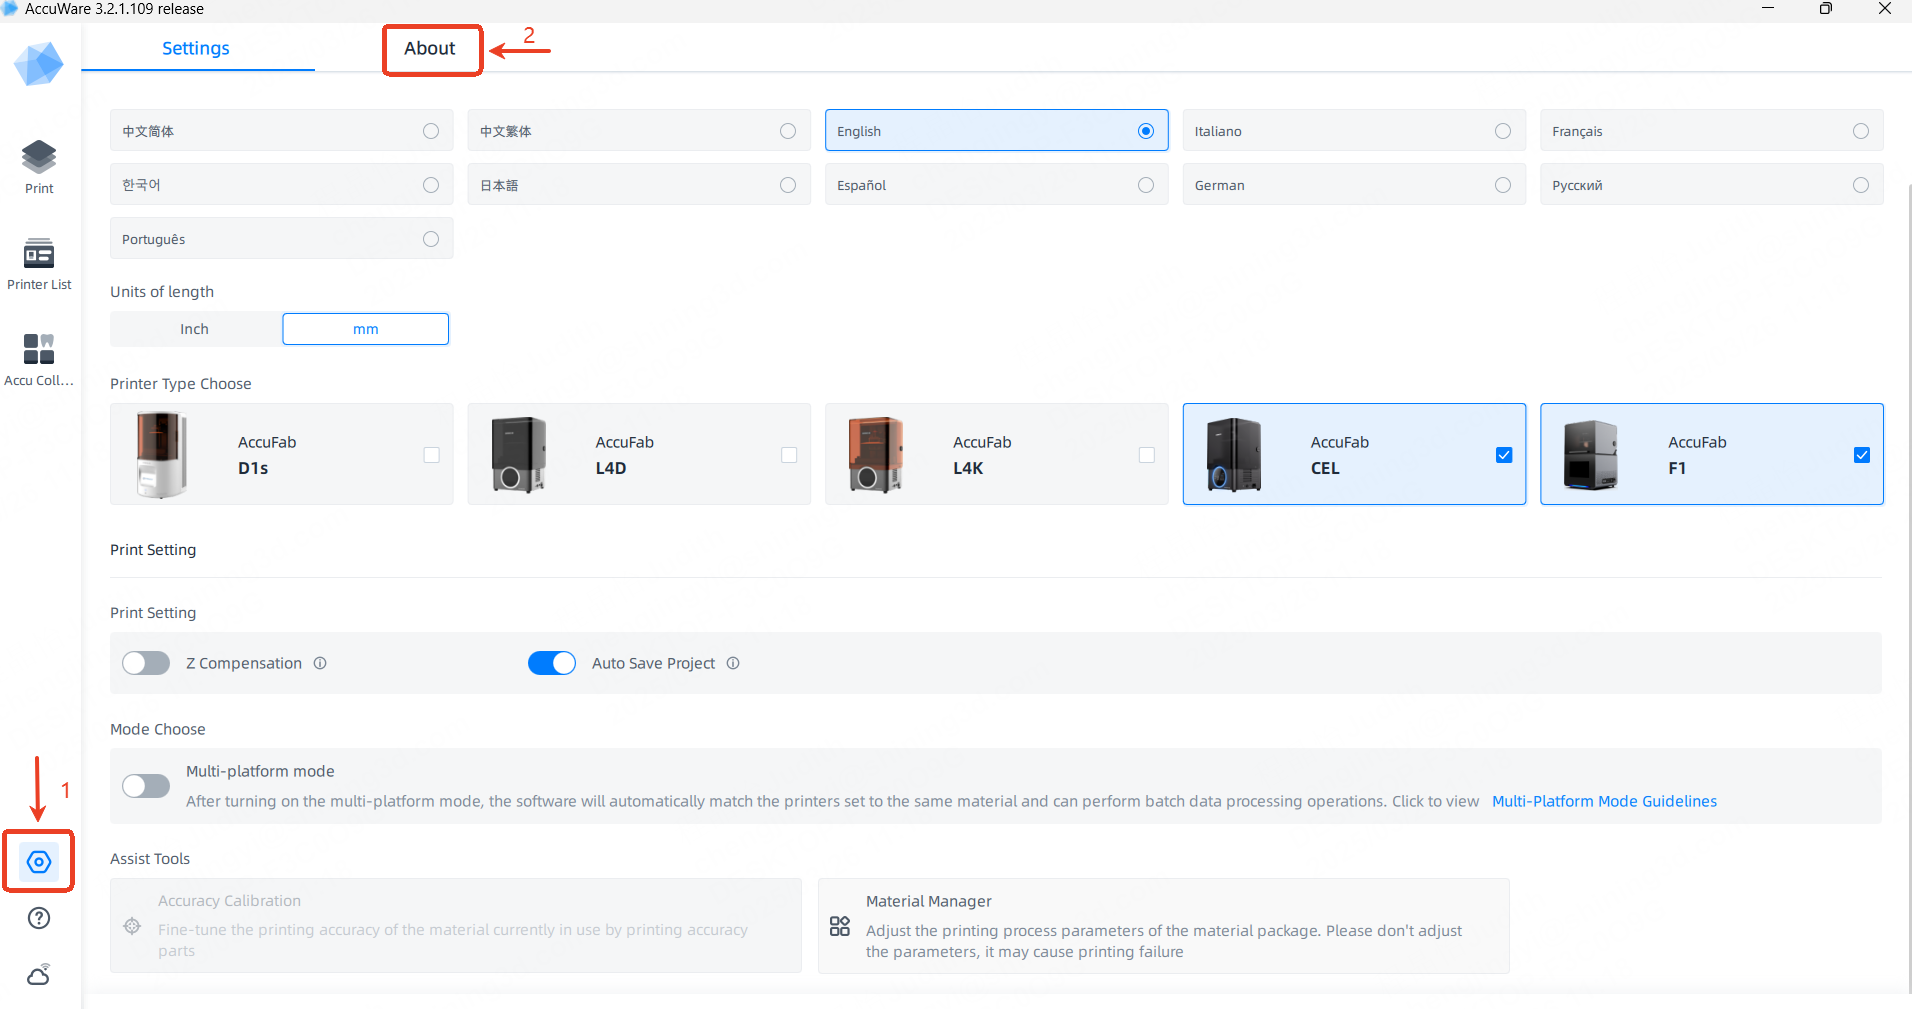Select Français language option
1912x1009 pixels.
click(x=1712, y=131)
